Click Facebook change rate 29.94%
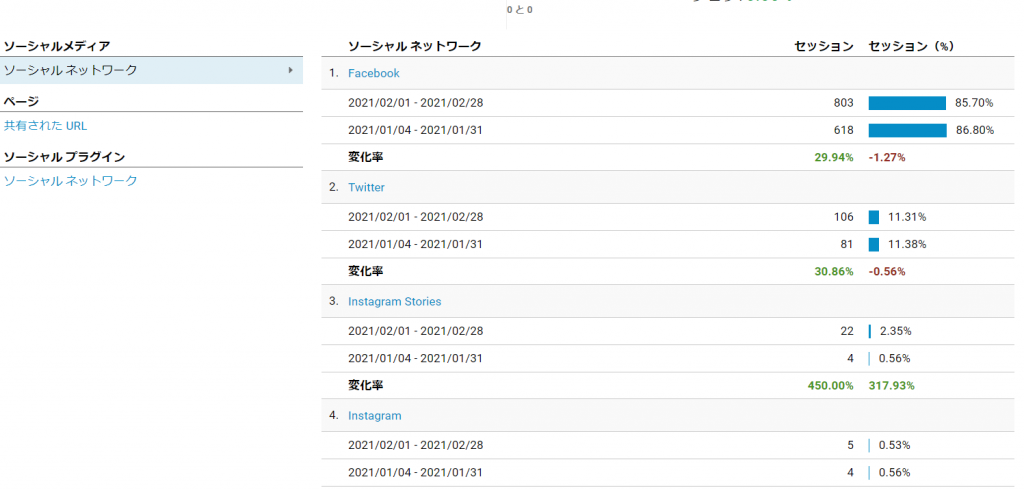 (x=834, y=157)
